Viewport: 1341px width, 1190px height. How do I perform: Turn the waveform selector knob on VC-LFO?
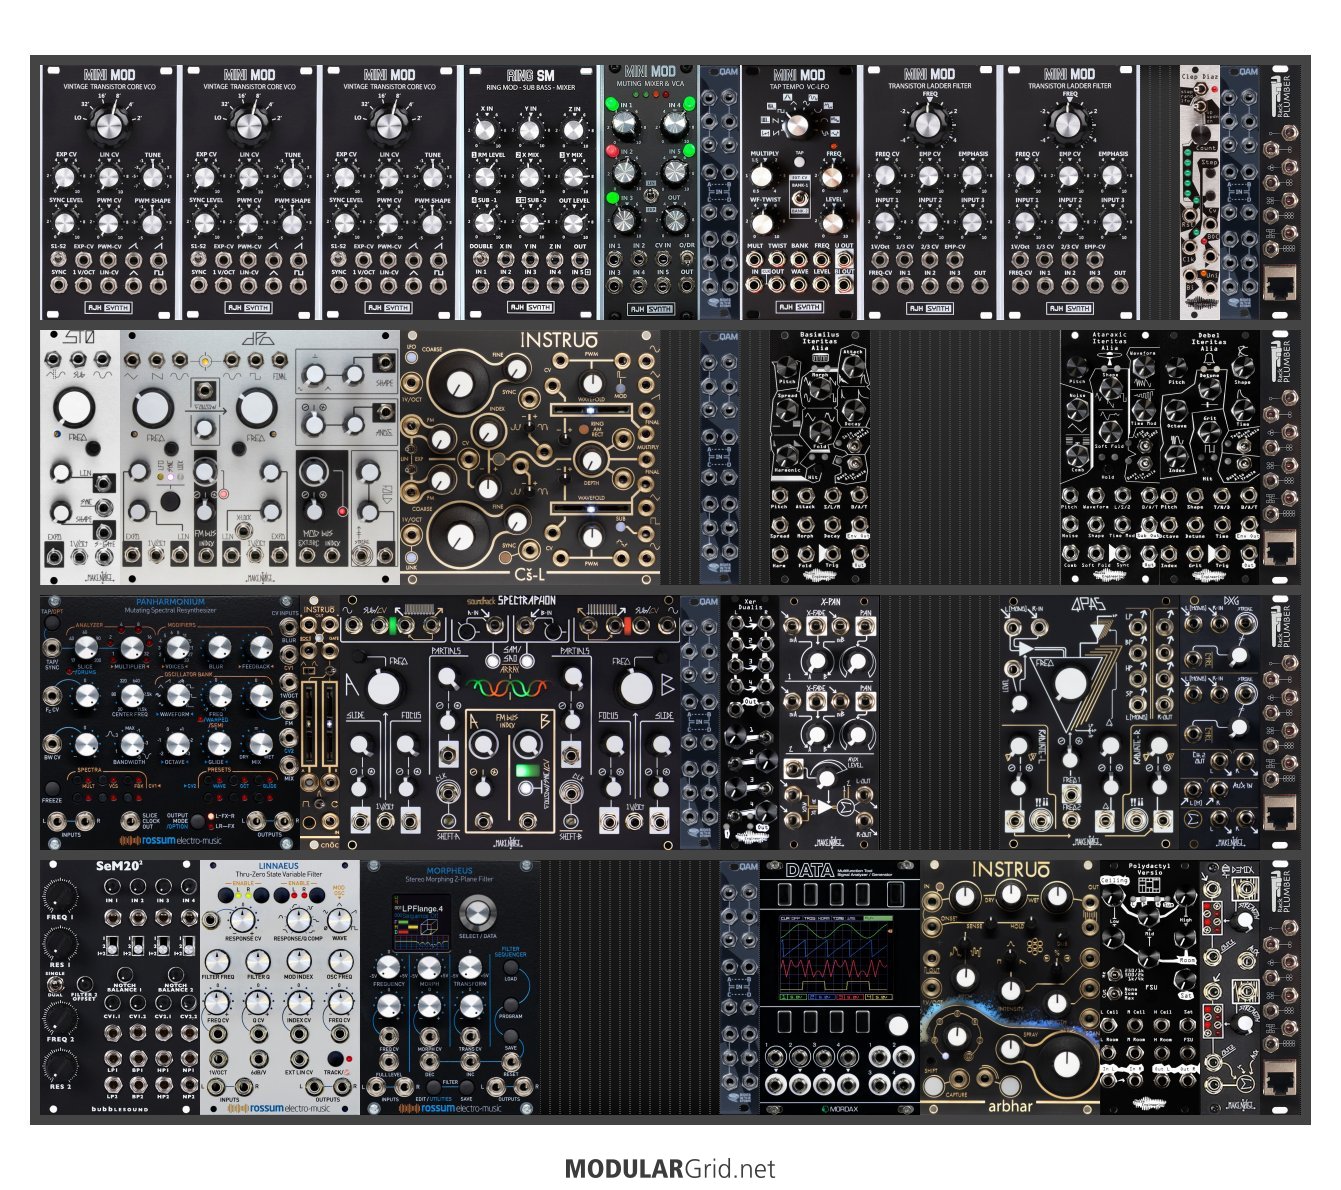pos(799,125)
